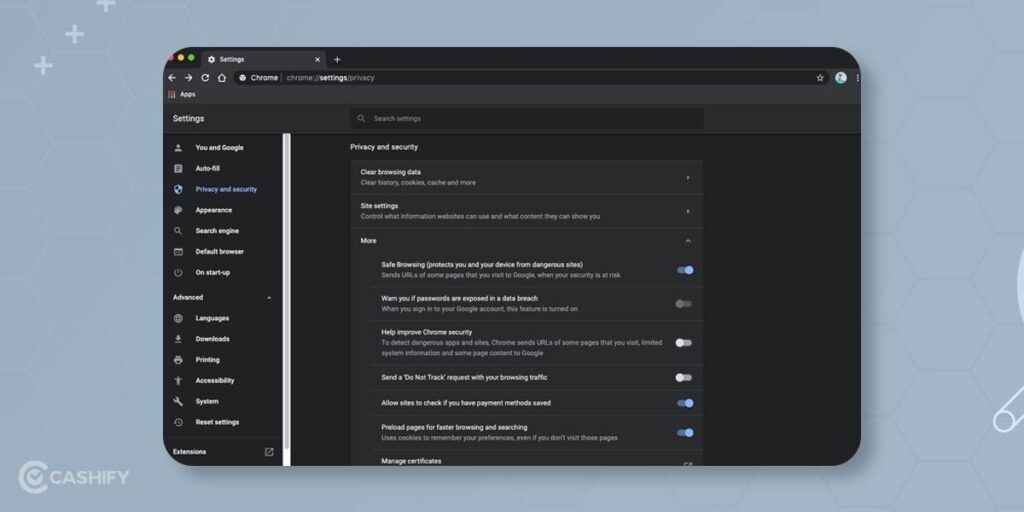Open Site settings arrow

(688, 212)
